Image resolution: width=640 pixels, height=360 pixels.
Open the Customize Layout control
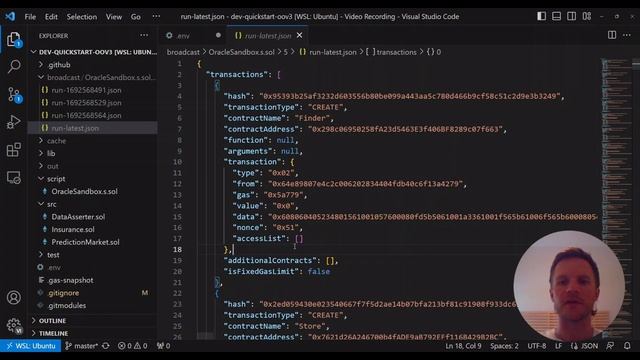pyautogui.click(x=587, y=16)
